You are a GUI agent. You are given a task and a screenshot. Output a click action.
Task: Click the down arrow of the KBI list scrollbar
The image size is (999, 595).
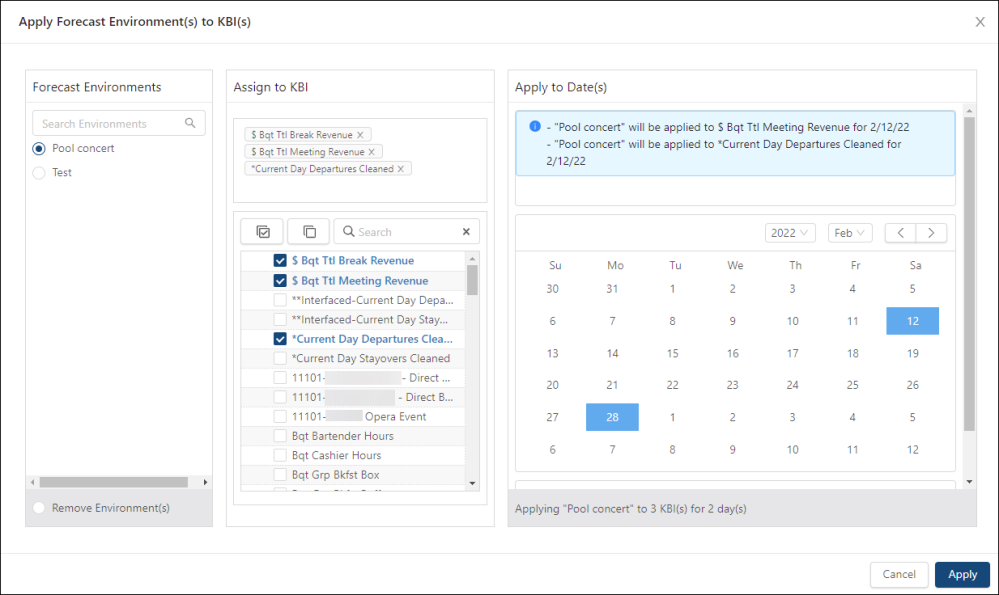coord(472,484)
